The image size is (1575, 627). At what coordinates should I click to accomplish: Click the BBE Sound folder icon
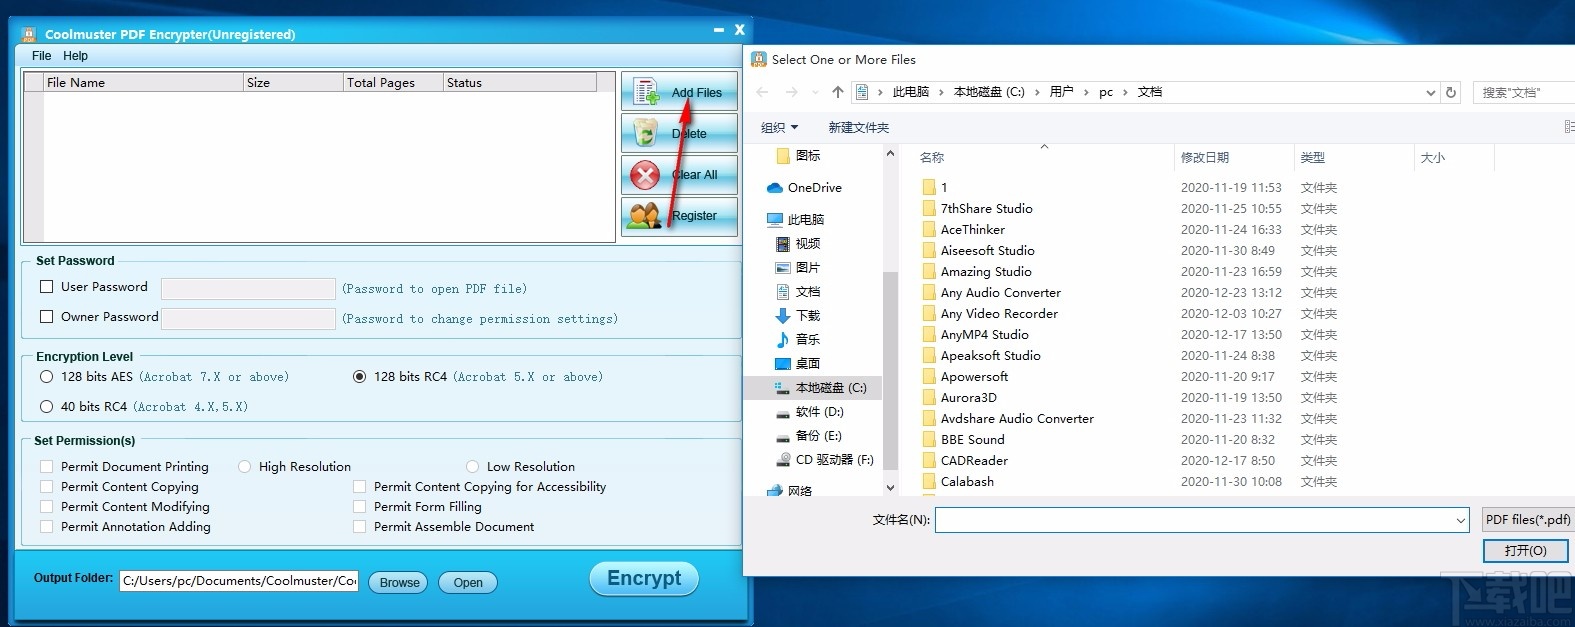(x=929, y=440)
